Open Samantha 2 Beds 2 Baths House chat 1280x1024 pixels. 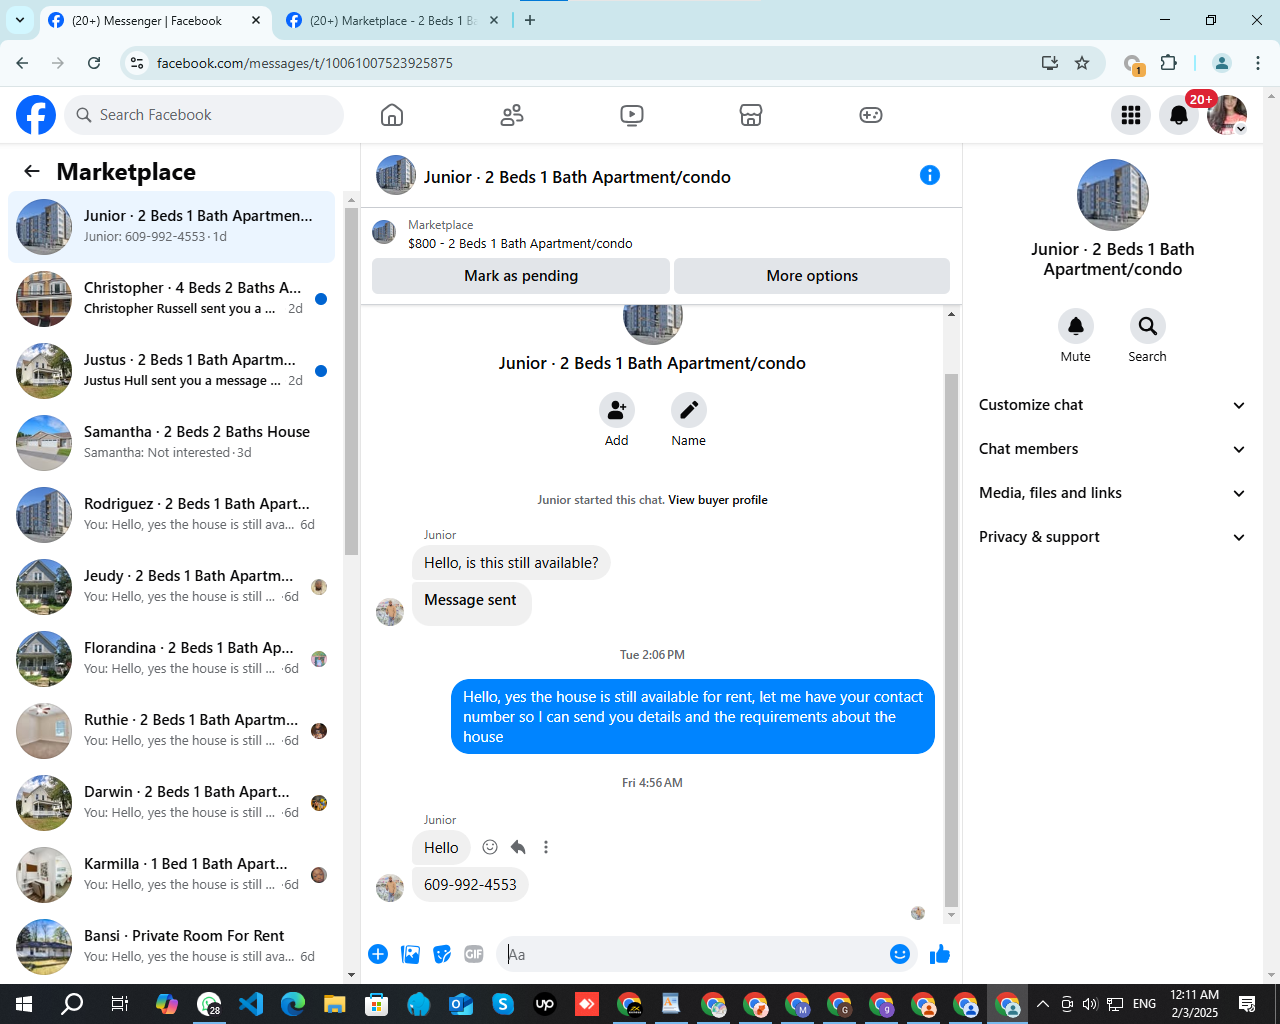172,442
